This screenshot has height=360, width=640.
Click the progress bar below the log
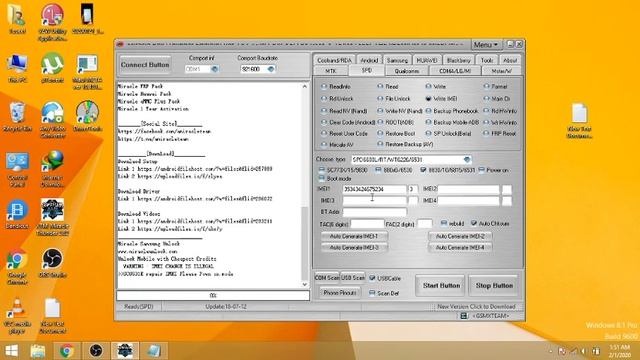tap(213, 295)
